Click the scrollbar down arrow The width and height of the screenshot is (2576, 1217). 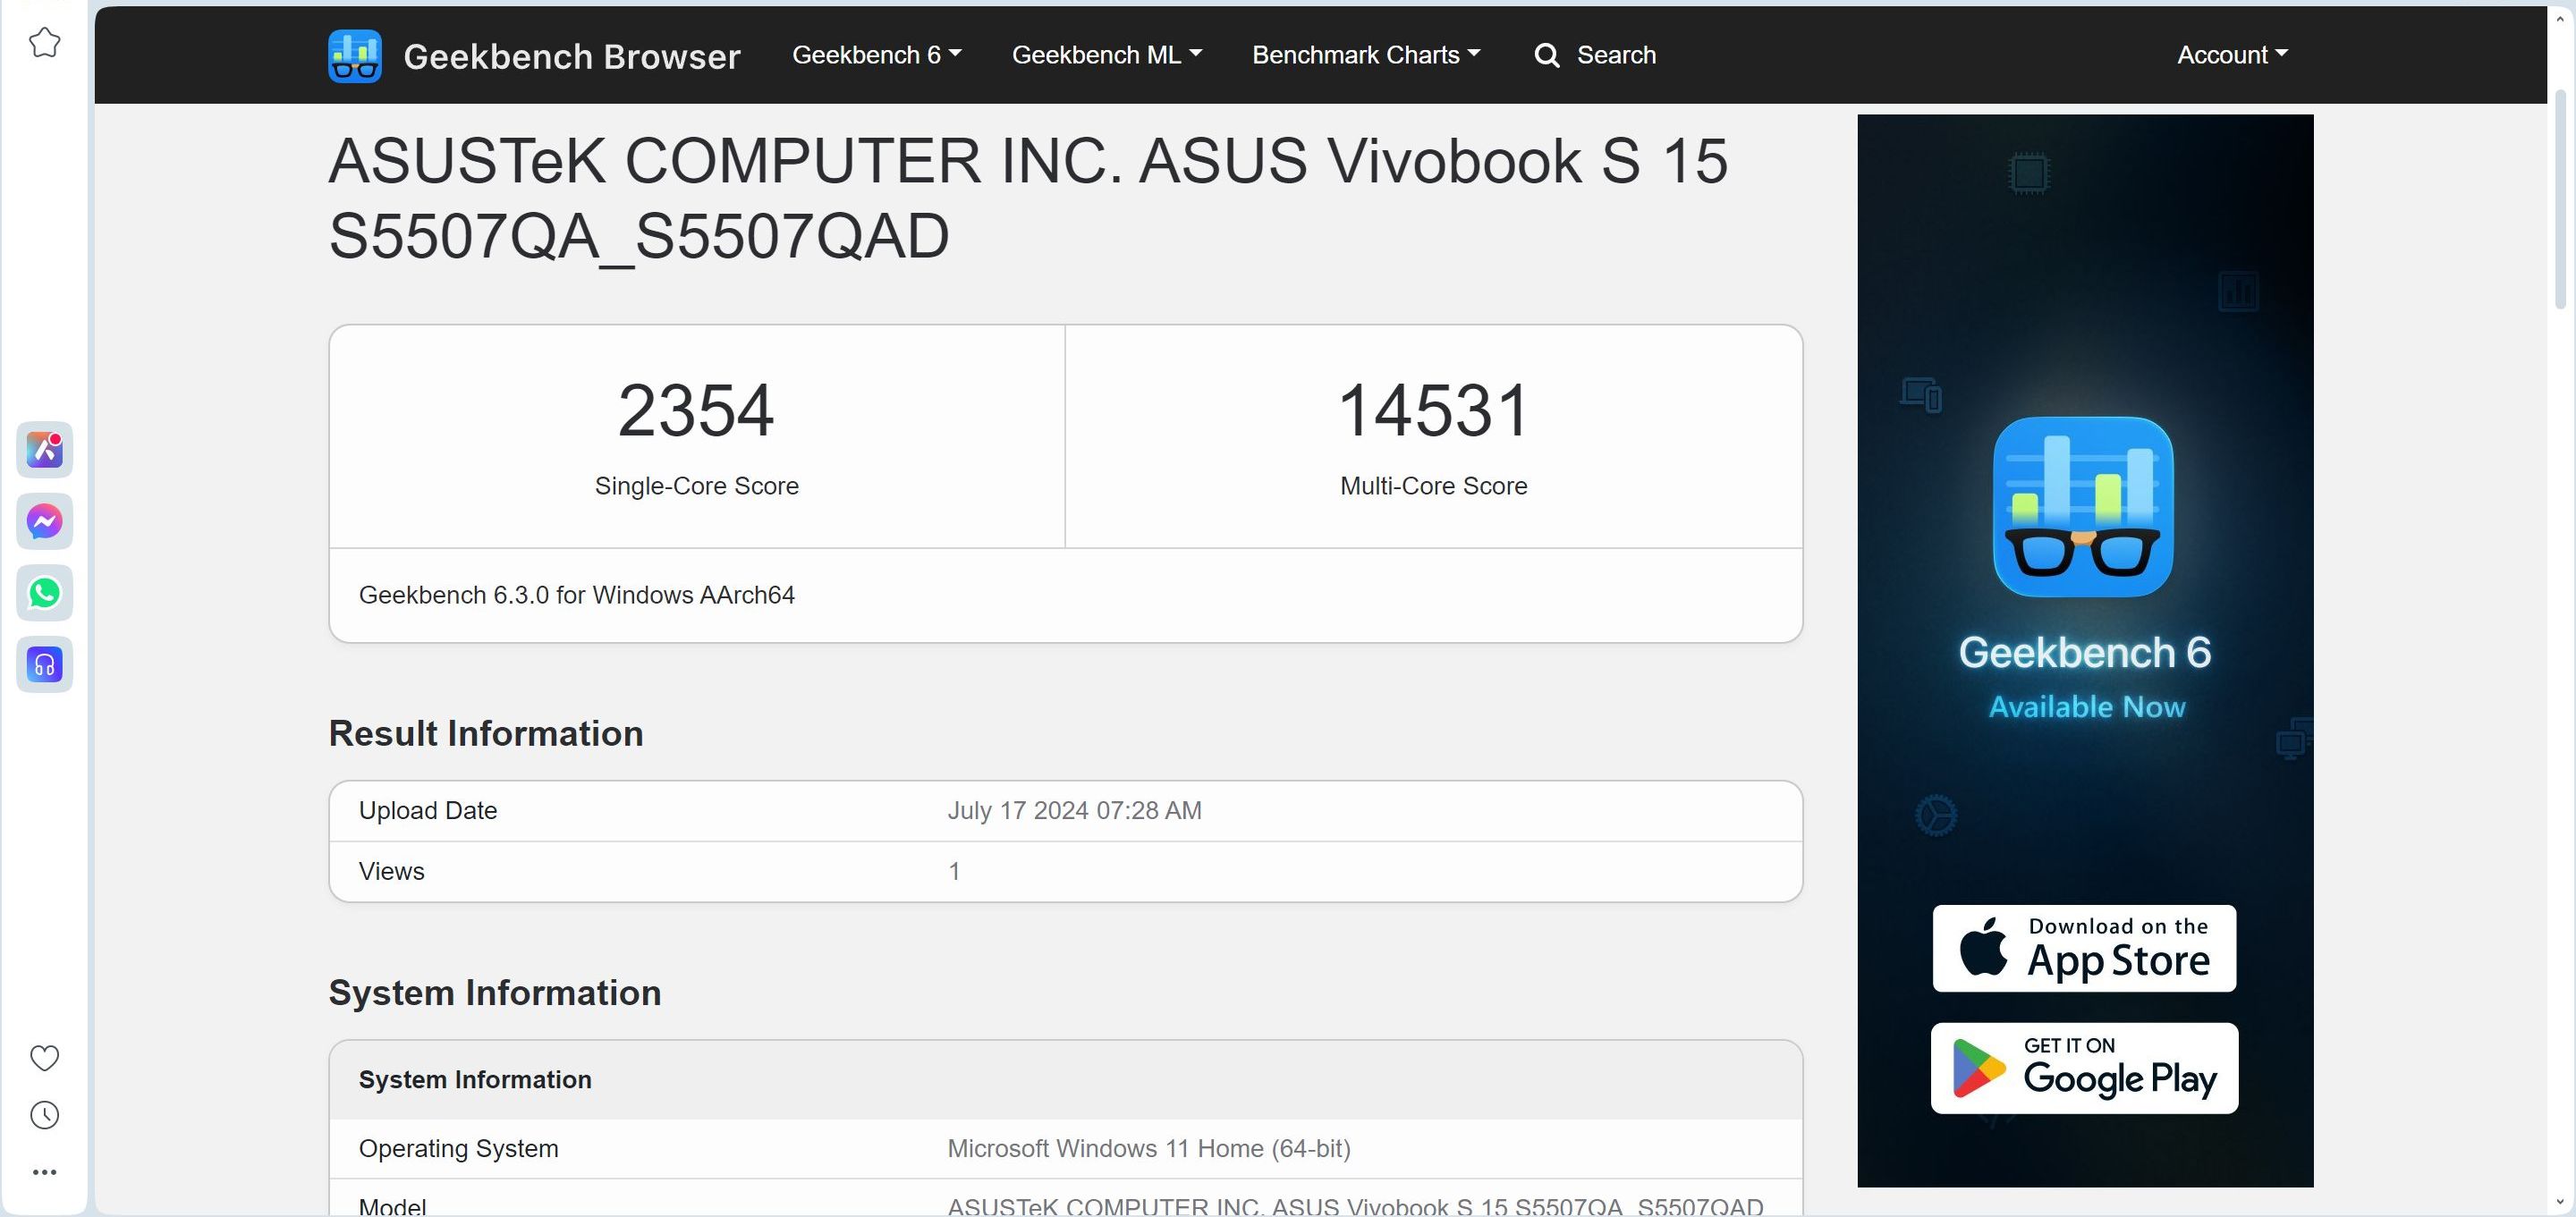point(2560,1201)
